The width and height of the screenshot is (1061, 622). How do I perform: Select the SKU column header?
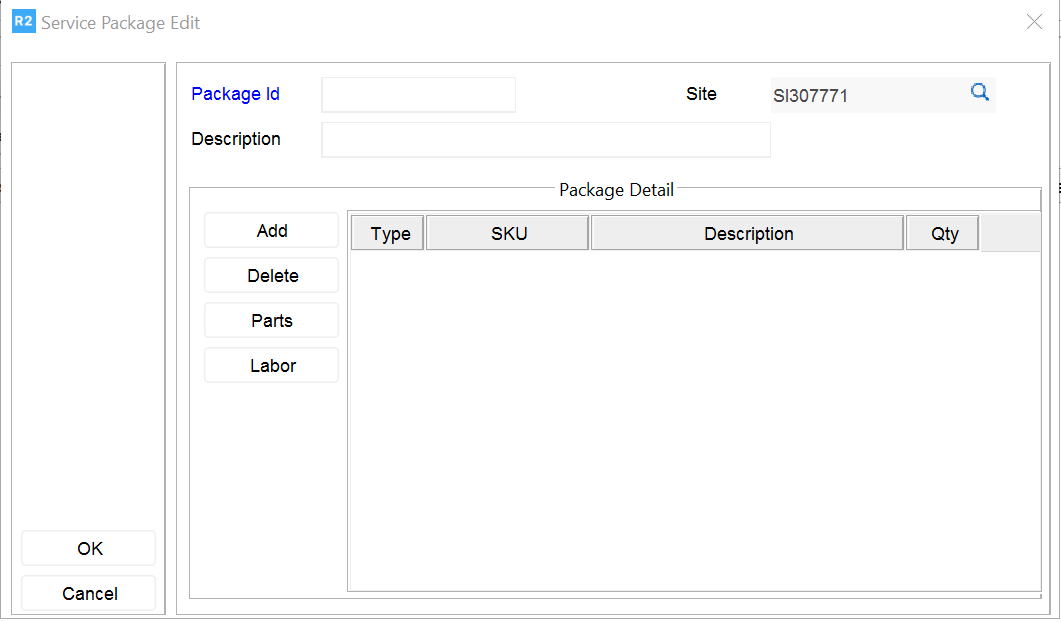point(508,234)
